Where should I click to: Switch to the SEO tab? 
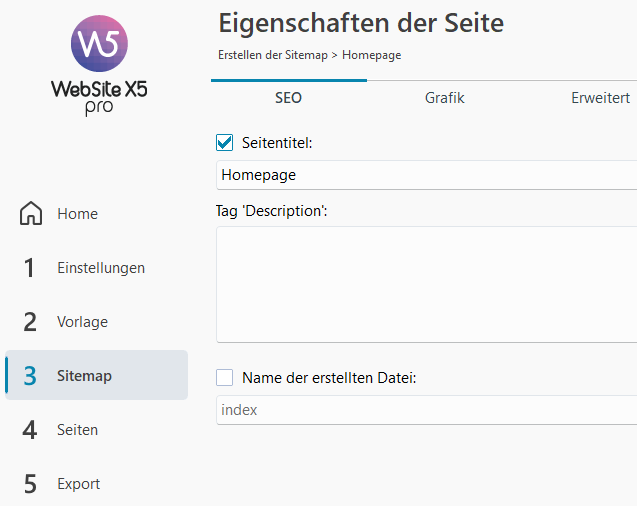pyautogui.click(x=288, y=98)
